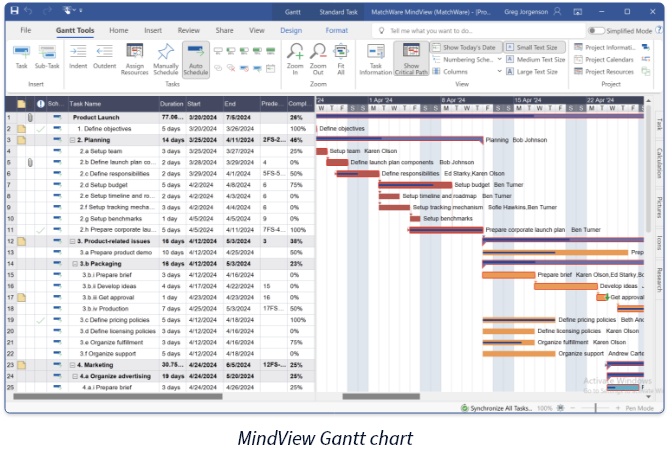Collapse 4.a Organize advertising group
Image resolution: width=669 pixels, height=453 pixels.
(75, 376)
